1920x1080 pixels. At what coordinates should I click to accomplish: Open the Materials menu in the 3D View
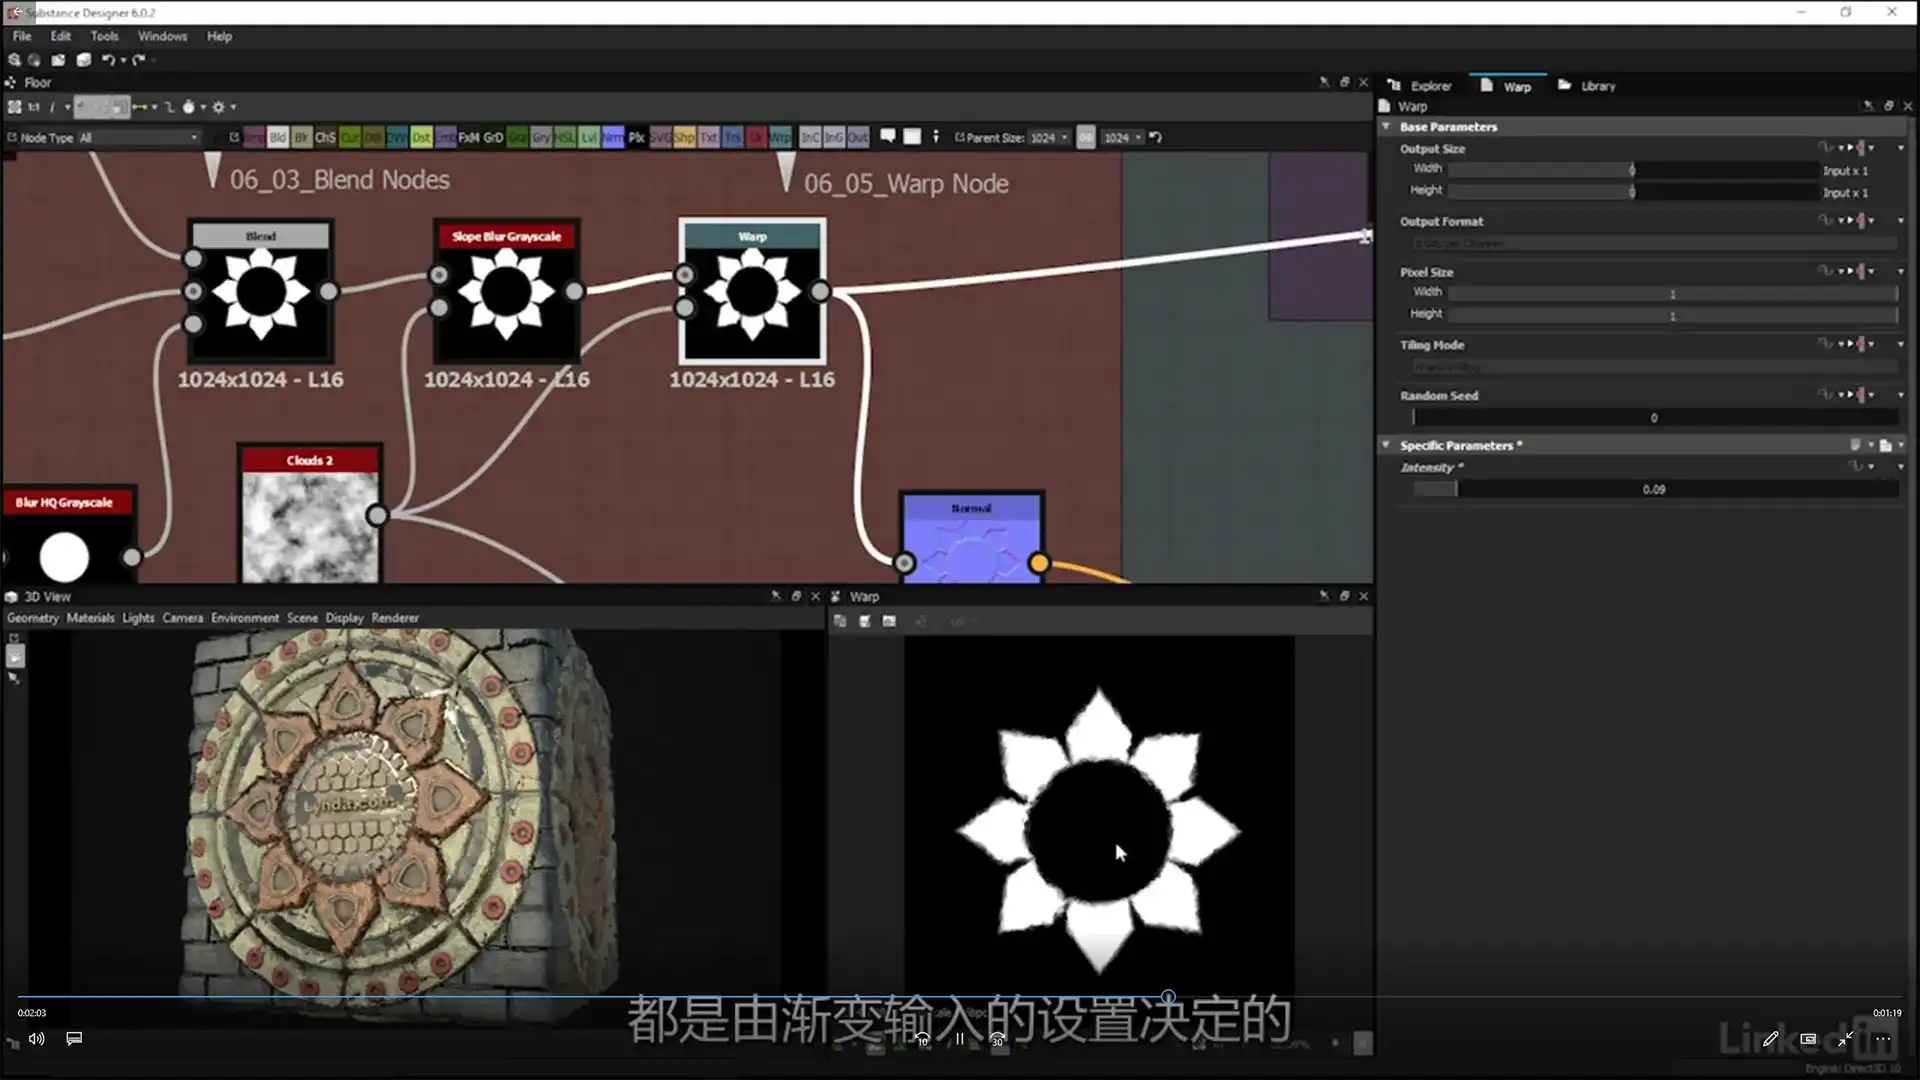tap(90, 617)
